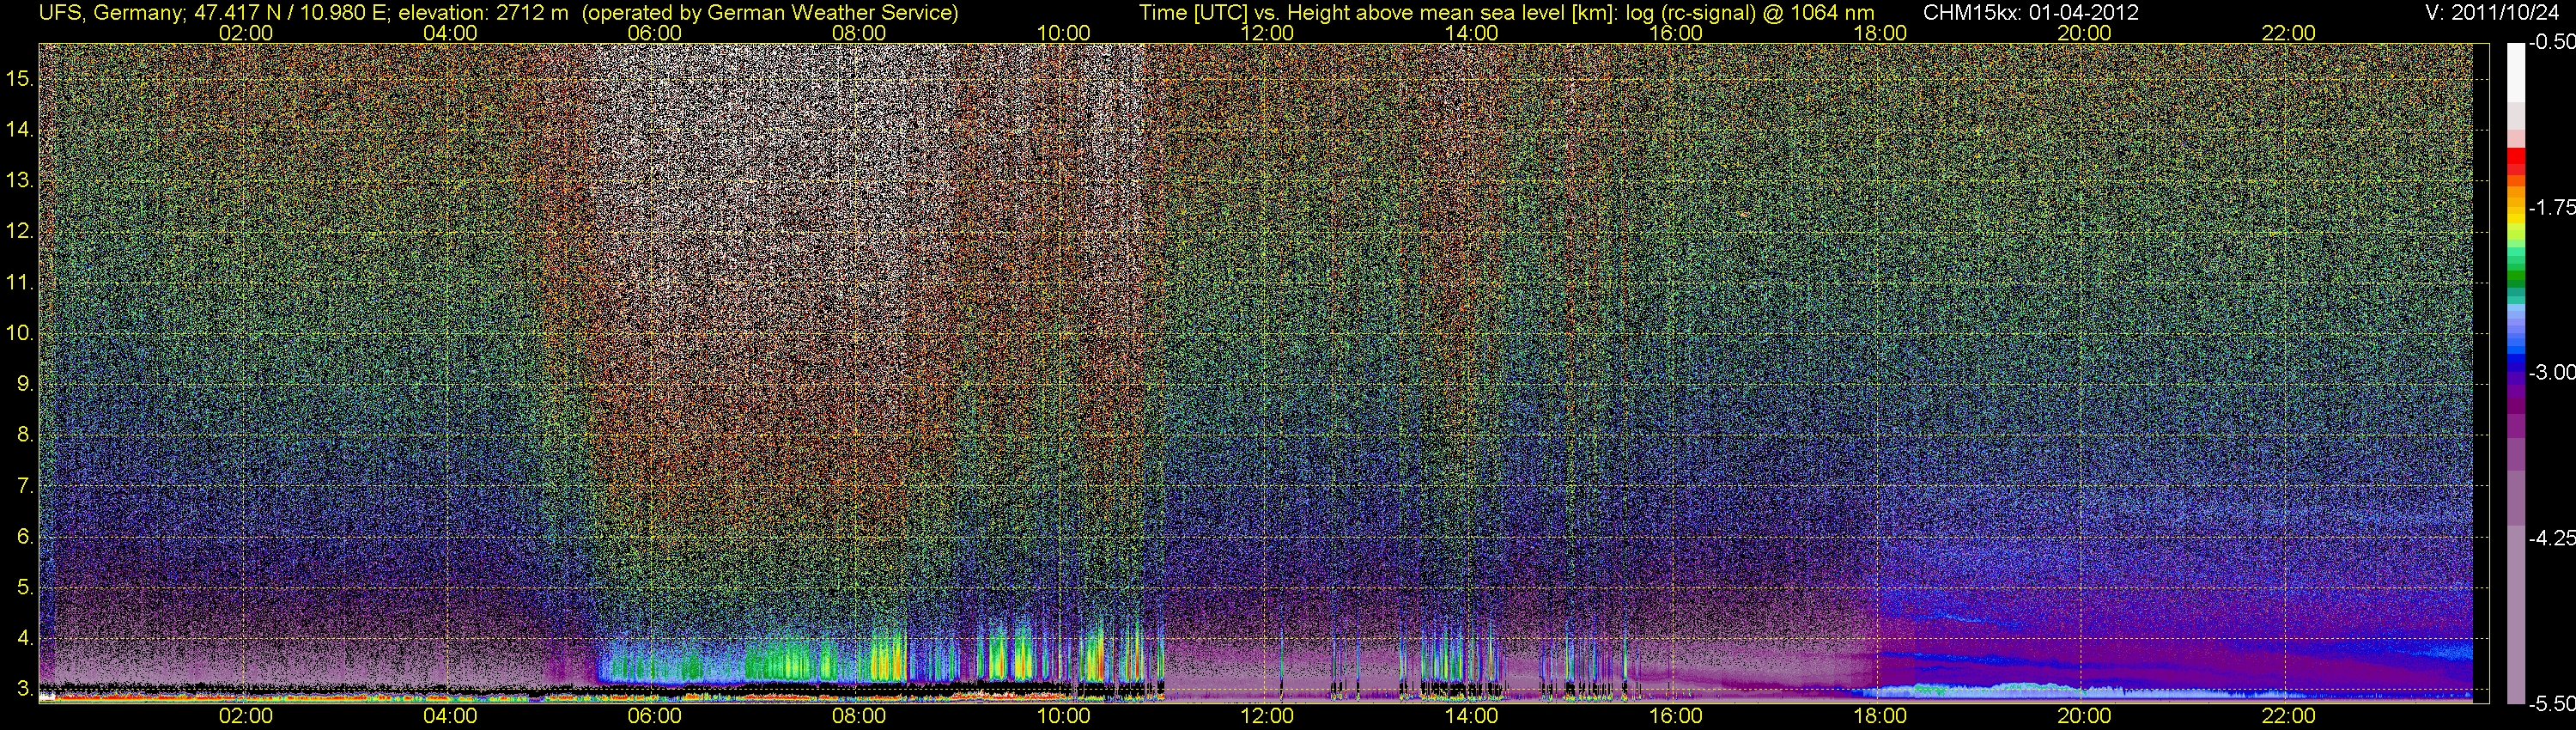Image resolution: width=2576 pixels, height=730 pixels.
Task: Select the 15 km height axis label
Action: pos(20,79)
